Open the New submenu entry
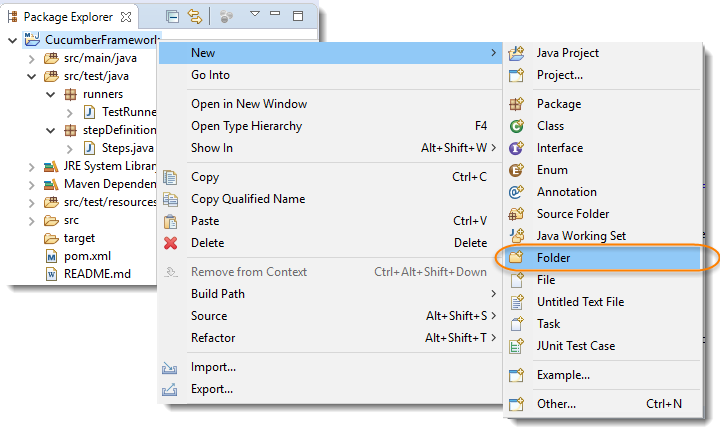The height and width of the screenshot is (434, 720). pyautogui.click(x=331, y=53)
